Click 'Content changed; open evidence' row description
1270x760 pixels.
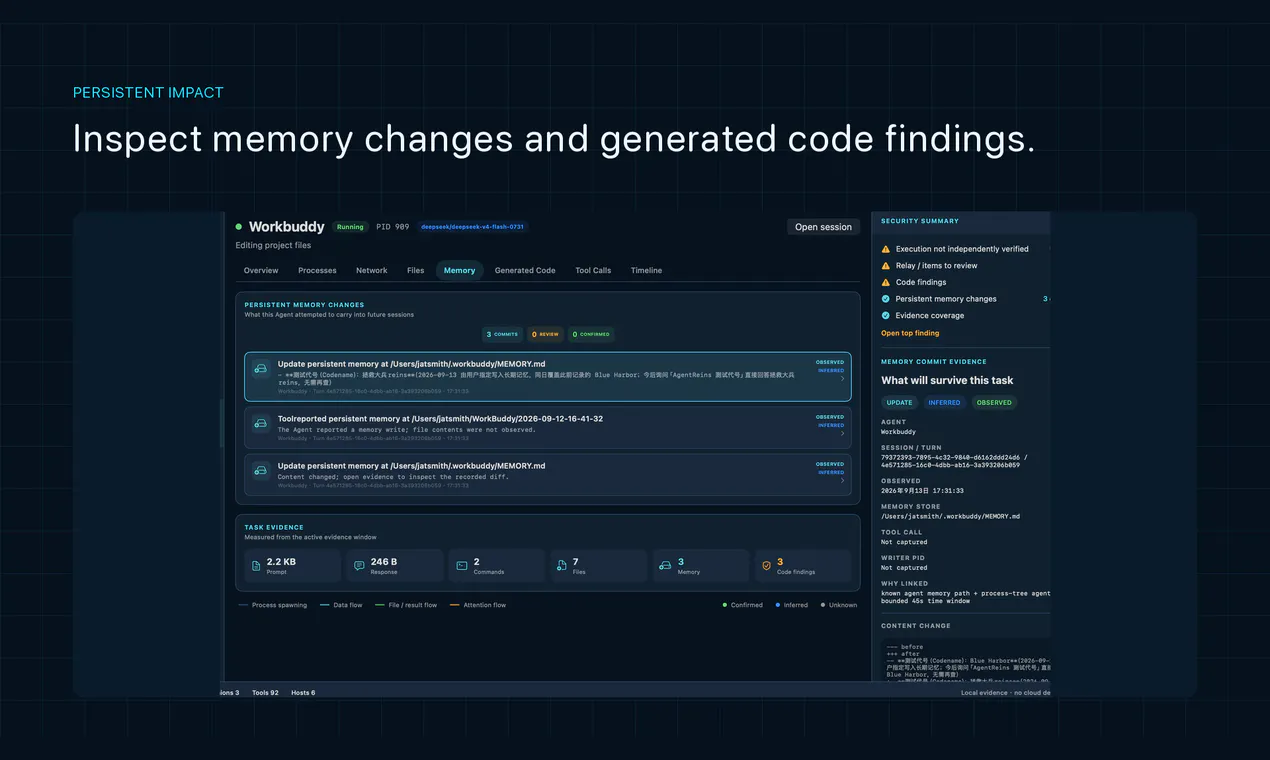point(393,477)
